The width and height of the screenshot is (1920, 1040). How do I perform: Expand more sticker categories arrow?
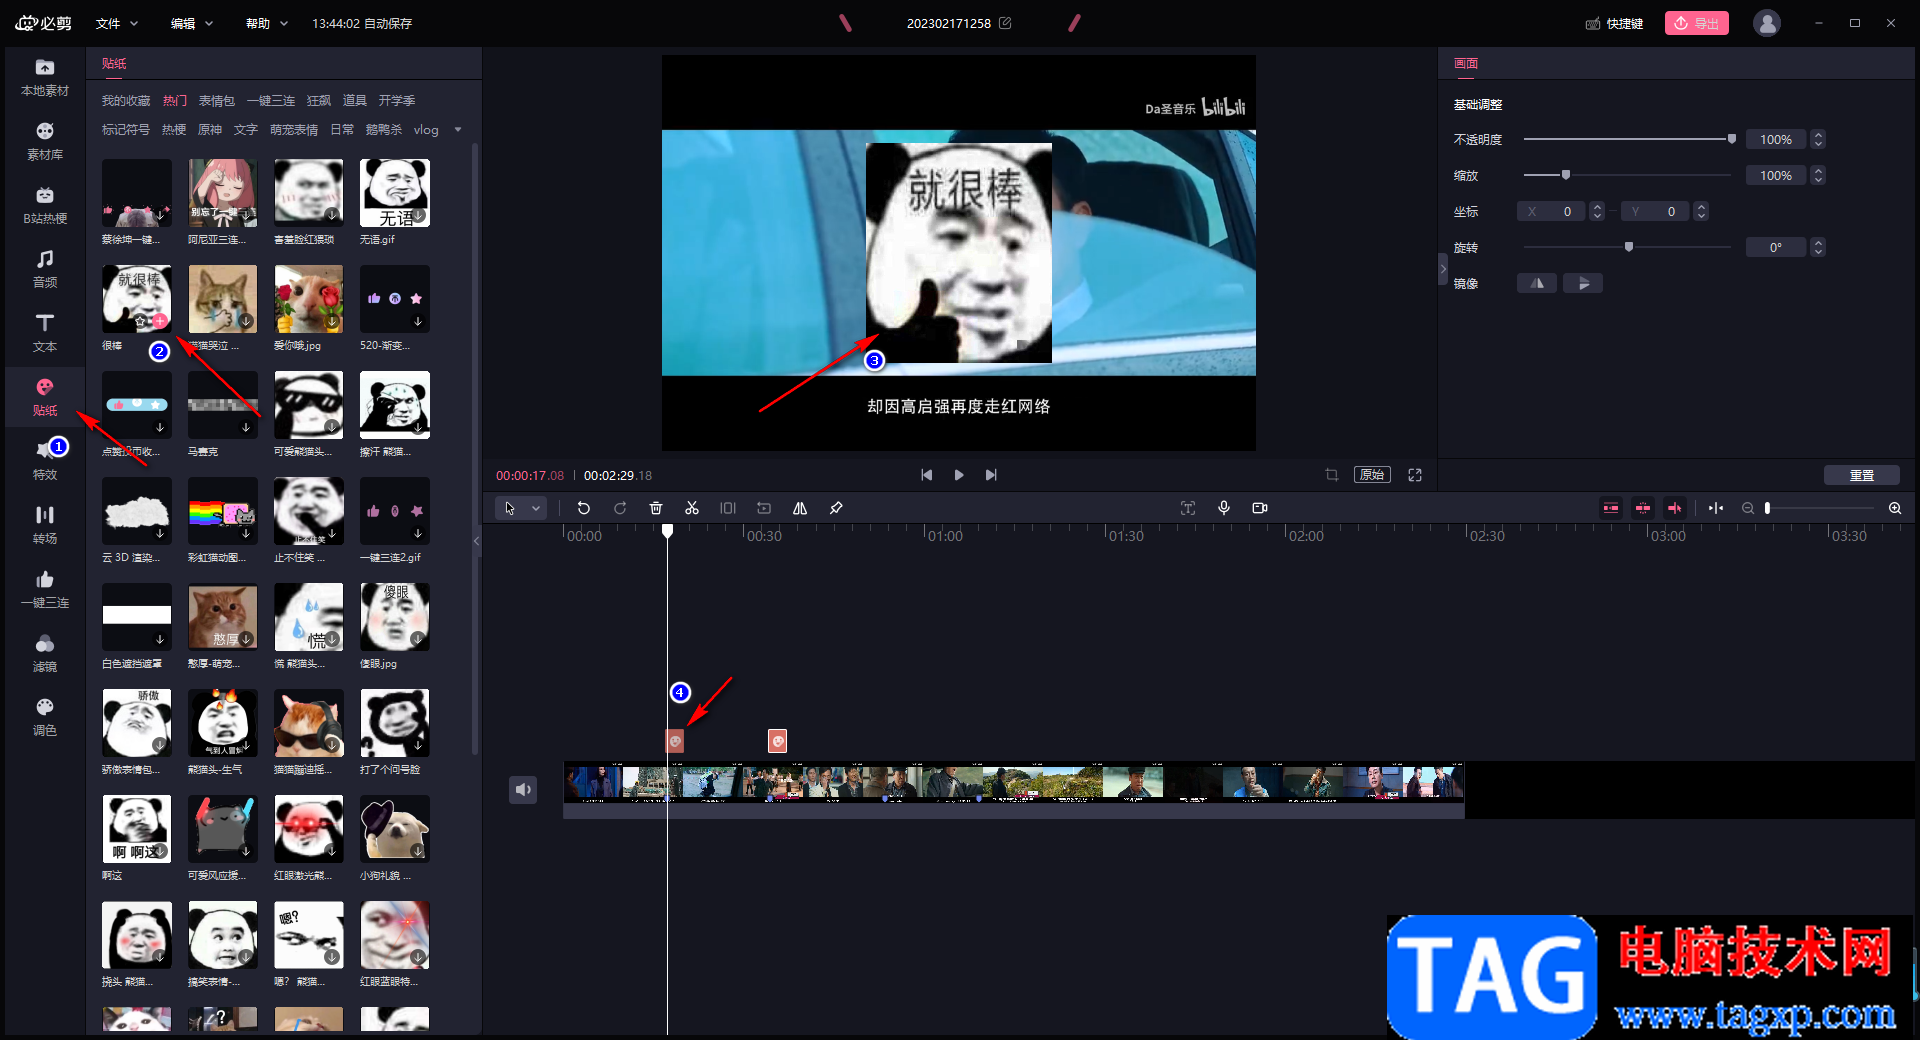pyautogui.click(x=458, y=129)
